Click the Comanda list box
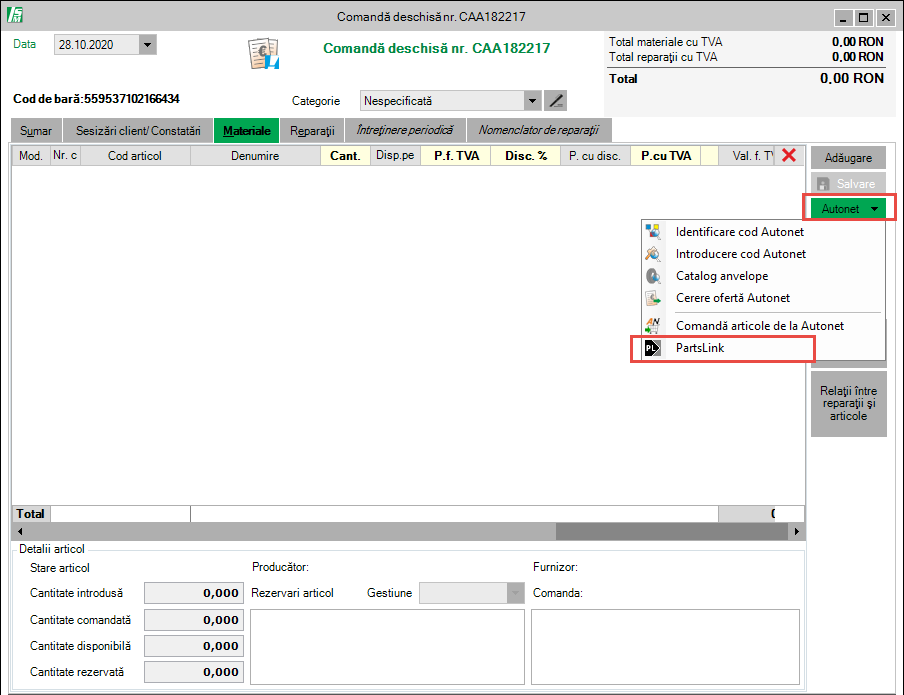 pyautogui.click(x=665, y=647)
